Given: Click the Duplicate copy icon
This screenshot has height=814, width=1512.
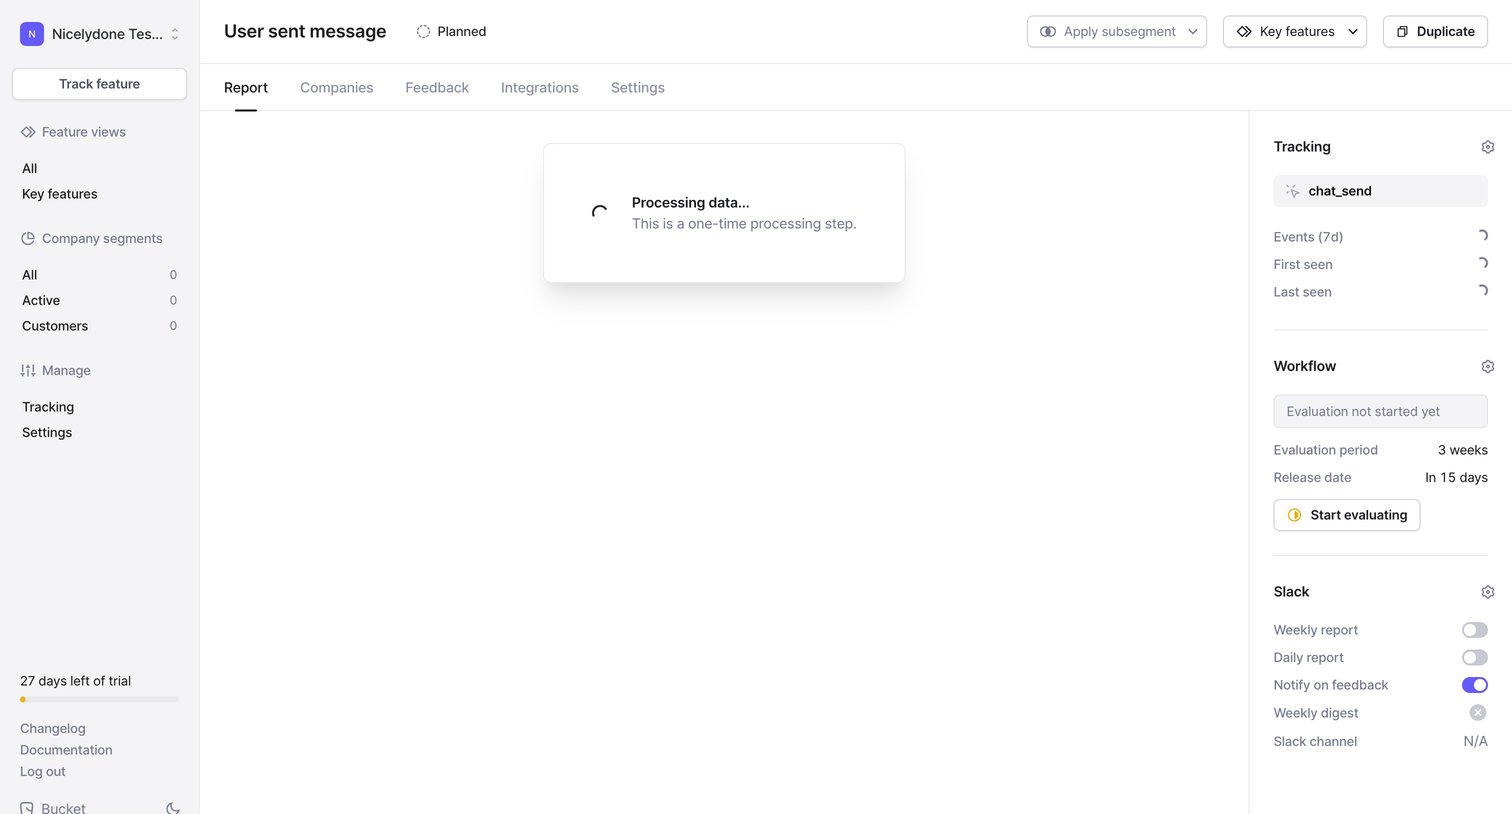Looking at the screenshot, I should [1402, 32].
